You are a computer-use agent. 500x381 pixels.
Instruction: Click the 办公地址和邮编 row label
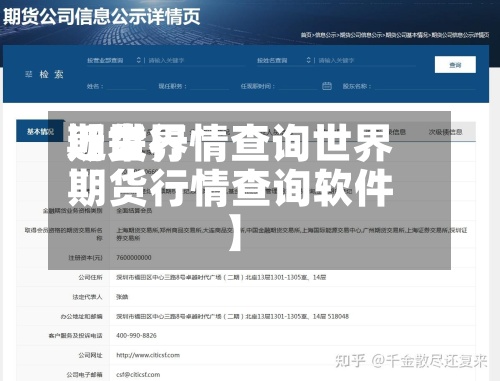[81, 316]
